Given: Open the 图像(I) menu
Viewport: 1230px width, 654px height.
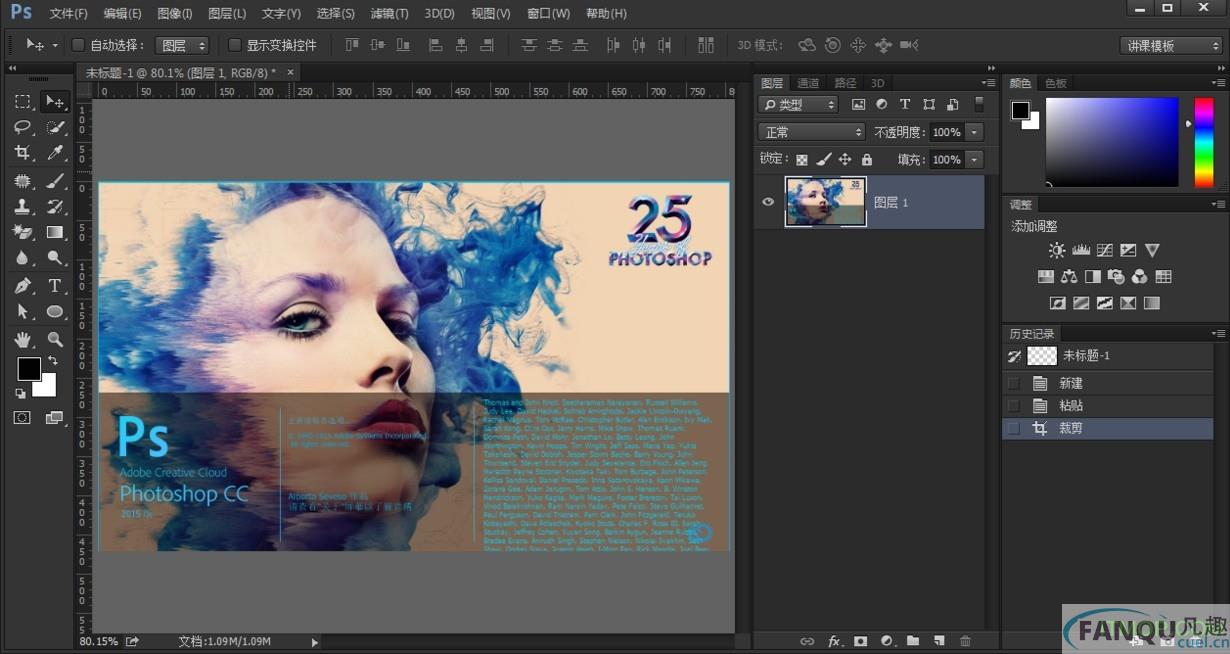Looking at the screenshot, I should click(175, 14).
